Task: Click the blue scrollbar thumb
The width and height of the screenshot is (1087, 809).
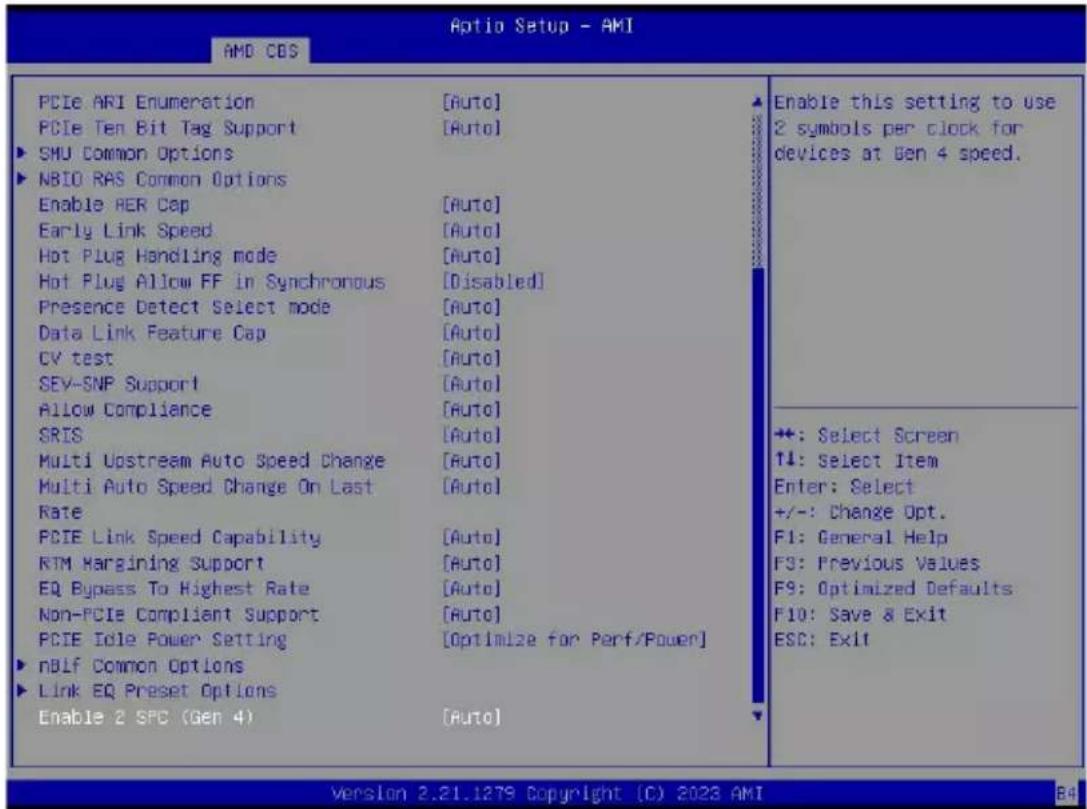Action: (758, 485)
